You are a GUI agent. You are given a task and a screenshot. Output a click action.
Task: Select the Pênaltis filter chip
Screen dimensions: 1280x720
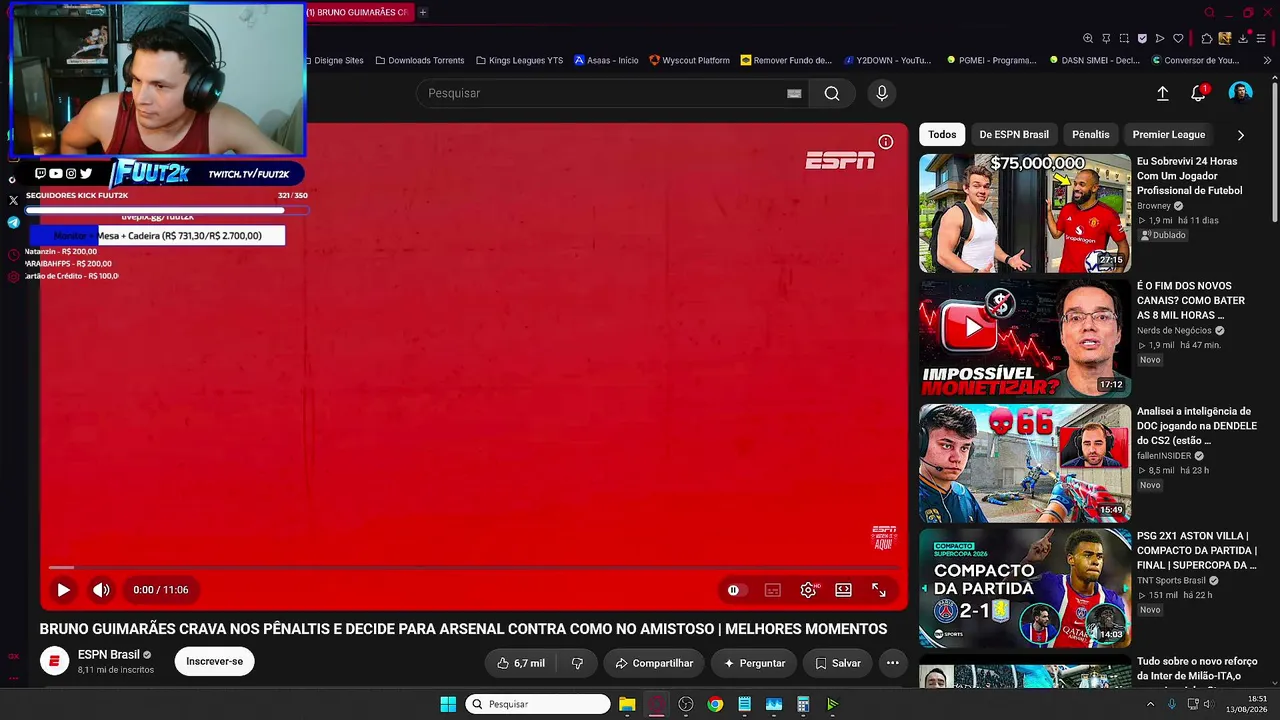[1091, 135]
